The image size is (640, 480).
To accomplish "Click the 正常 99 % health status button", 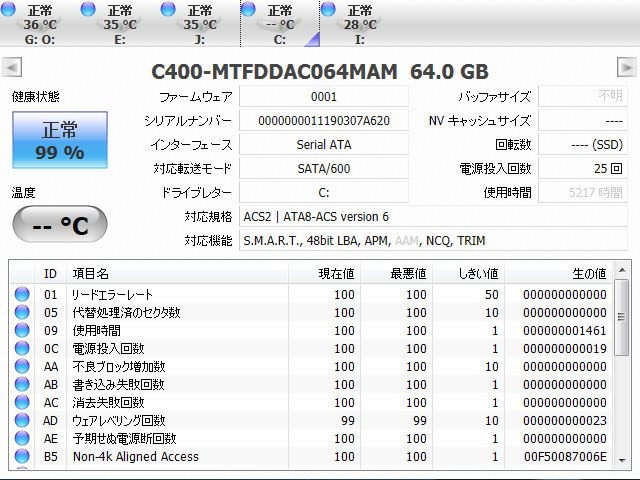I will 60,140.
